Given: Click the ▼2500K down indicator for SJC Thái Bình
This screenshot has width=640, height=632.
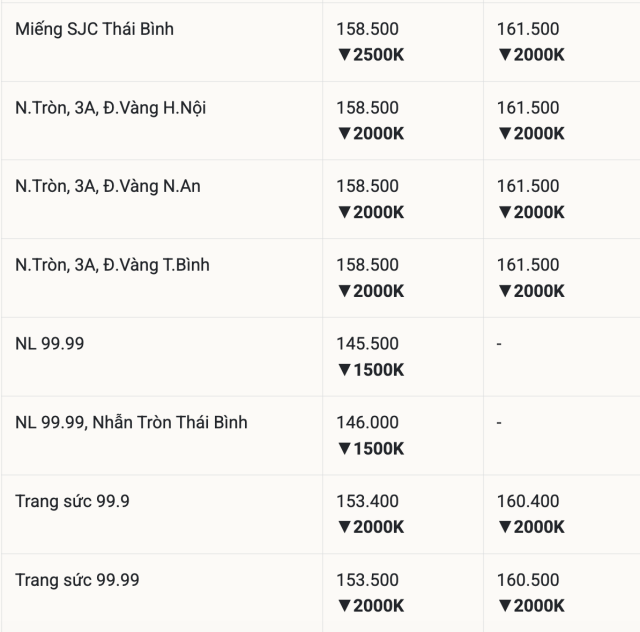Looking at the screenshot, I should (x=371, y=55).
